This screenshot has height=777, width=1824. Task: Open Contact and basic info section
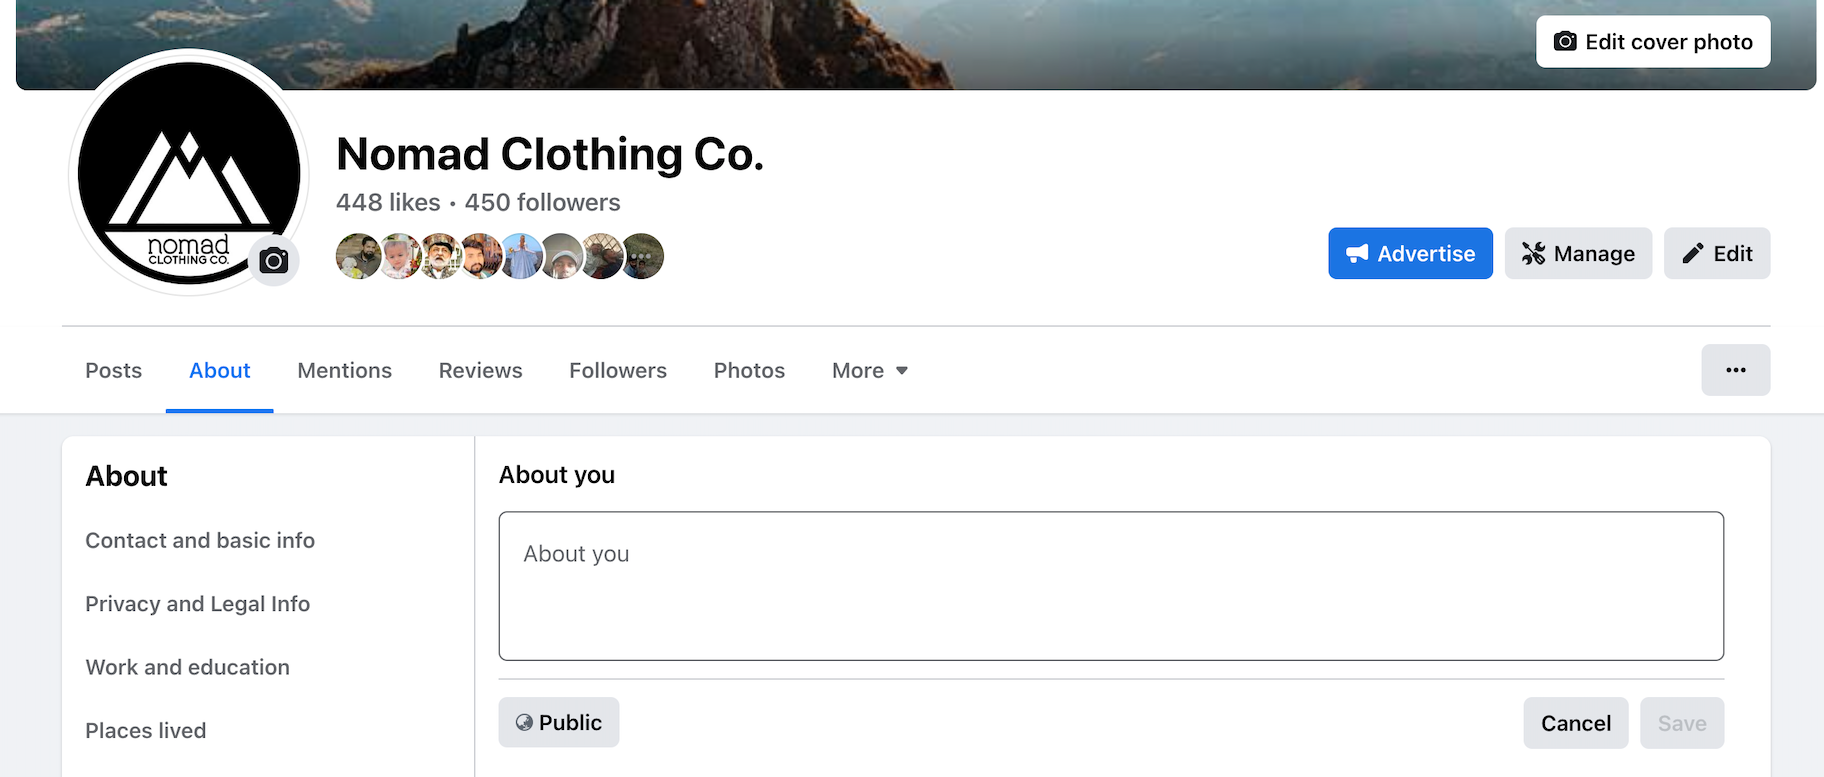(200, 541)
